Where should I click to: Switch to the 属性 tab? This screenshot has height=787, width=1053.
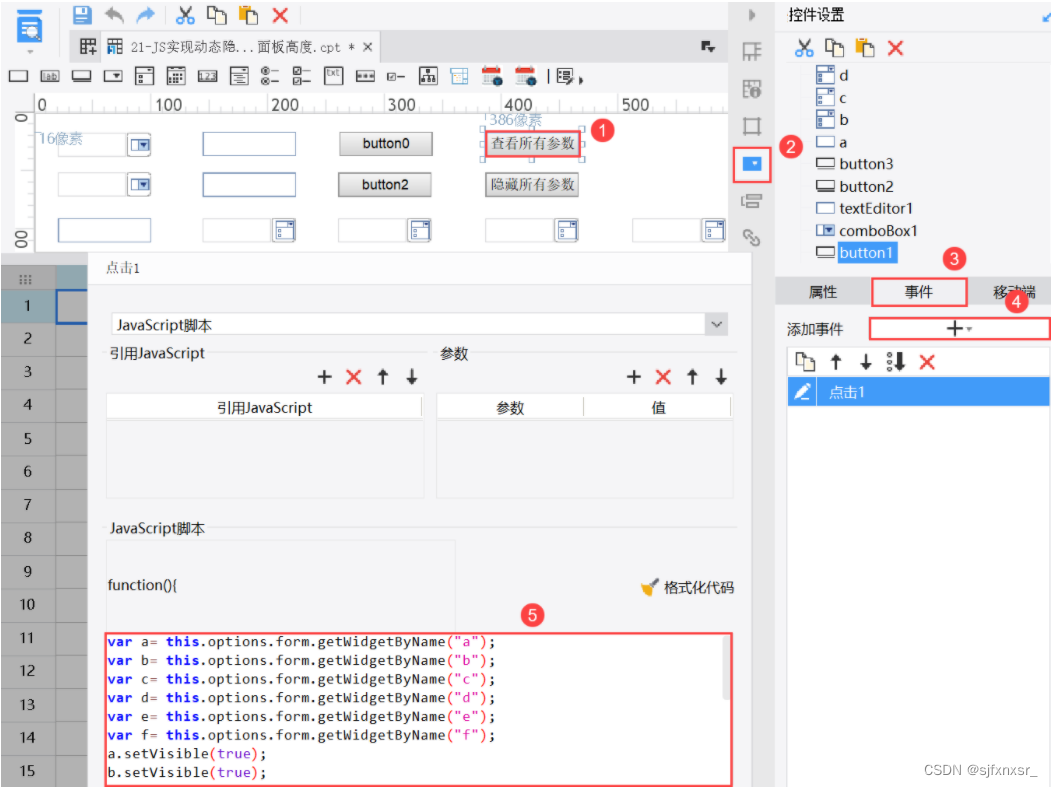coord(823,291)
